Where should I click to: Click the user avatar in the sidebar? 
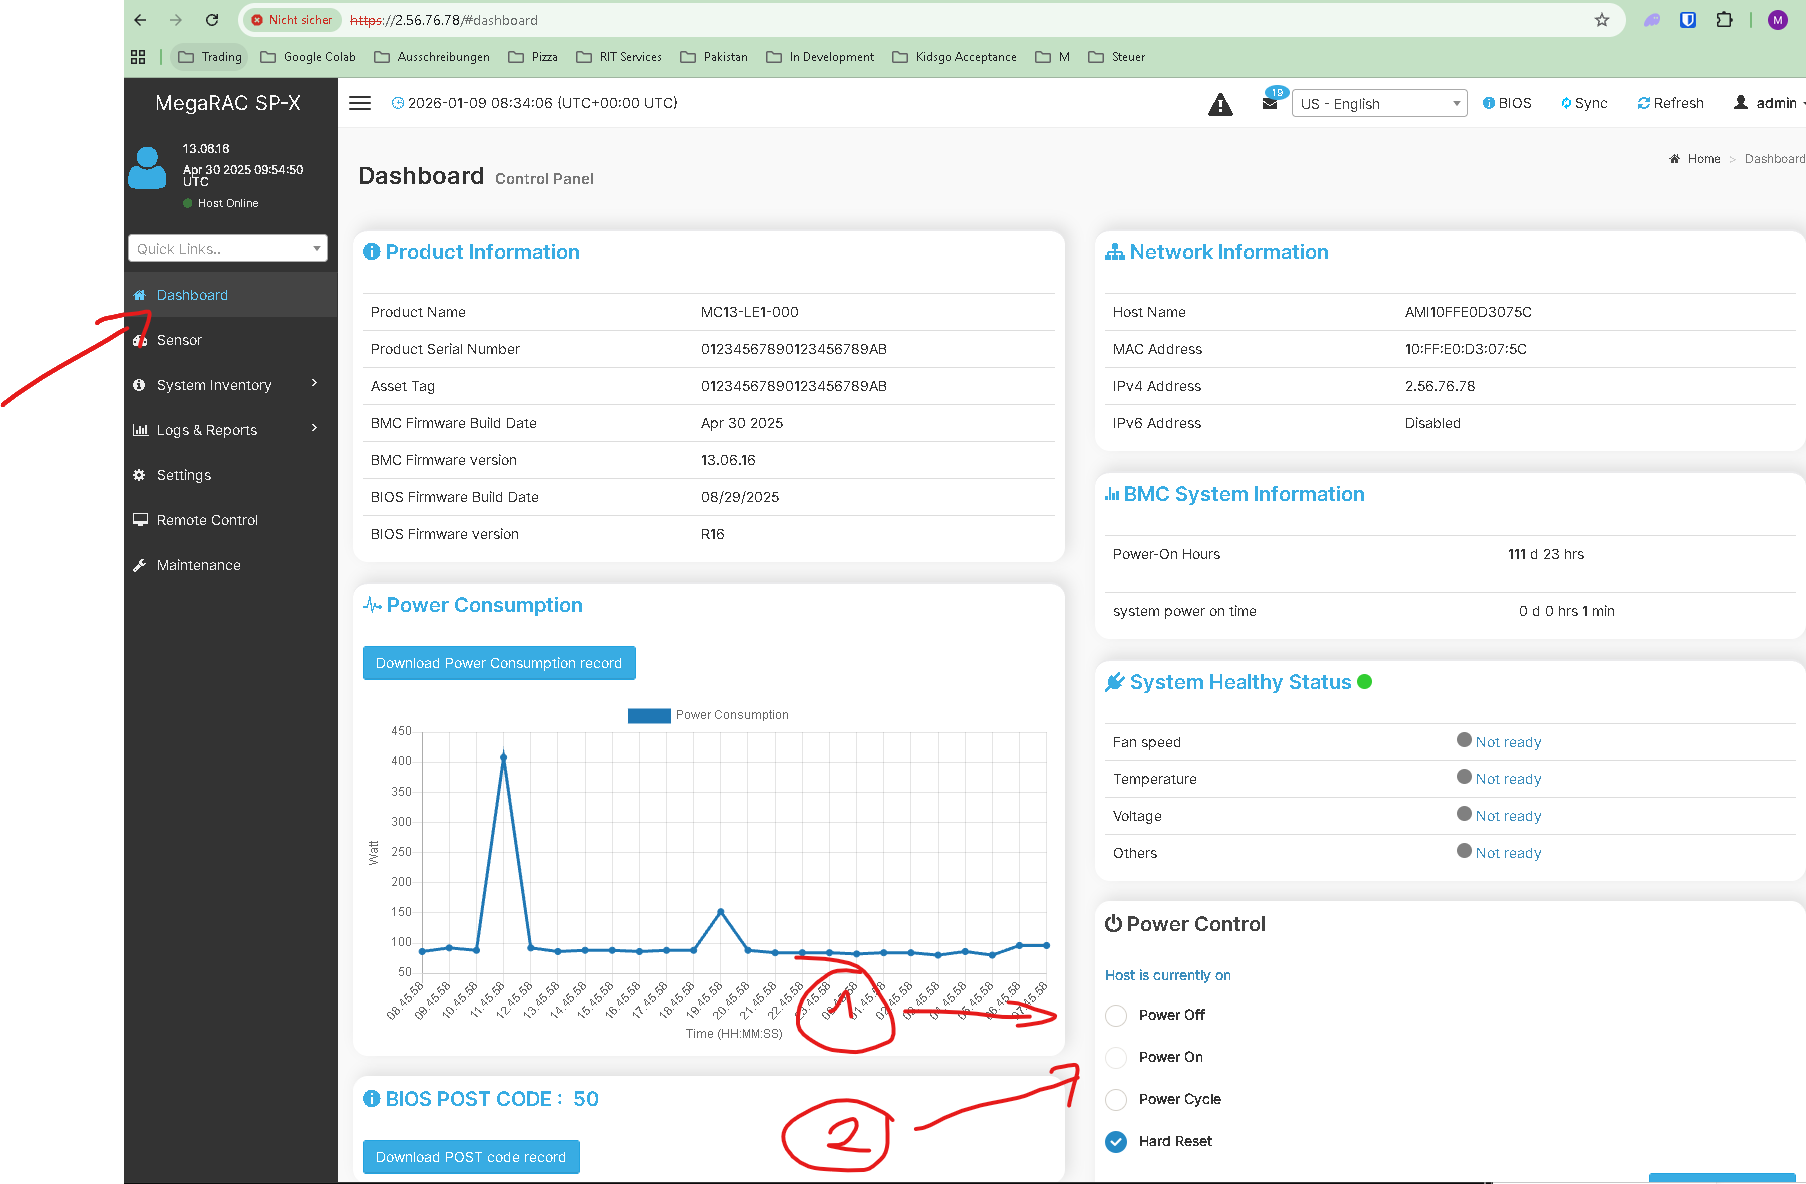147,168
